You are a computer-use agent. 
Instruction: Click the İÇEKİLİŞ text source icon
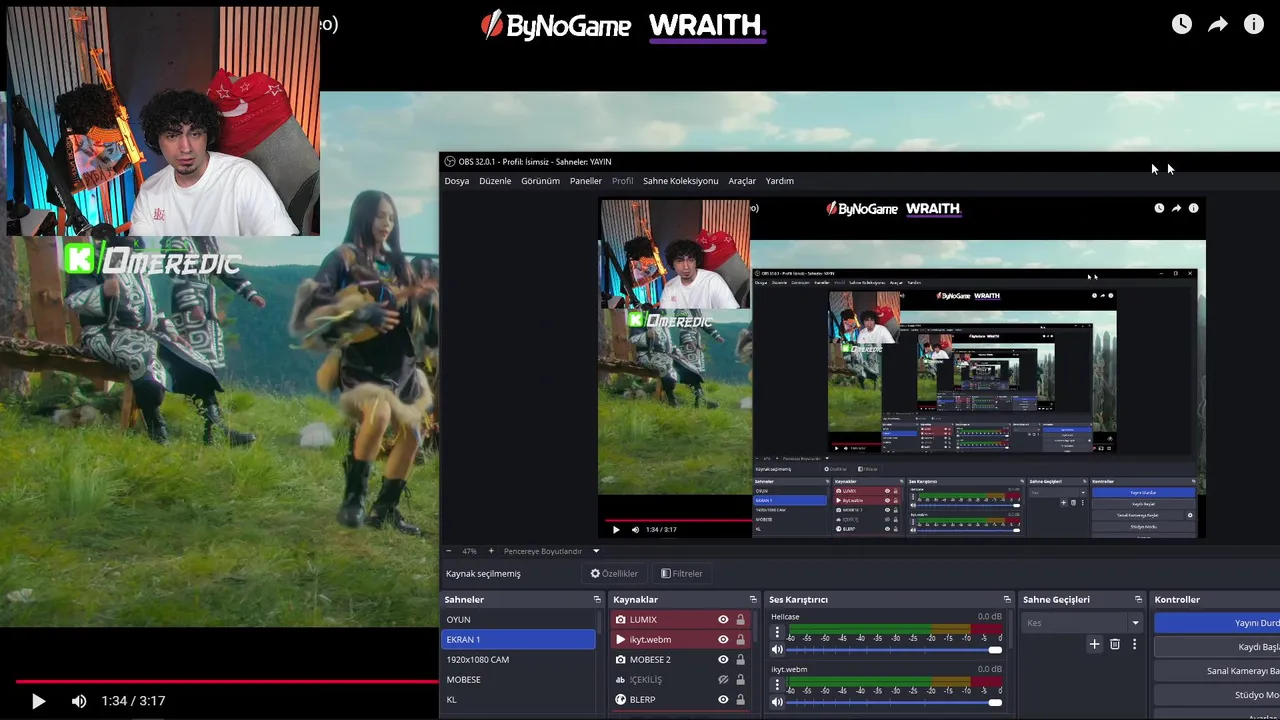coord(620,680)
